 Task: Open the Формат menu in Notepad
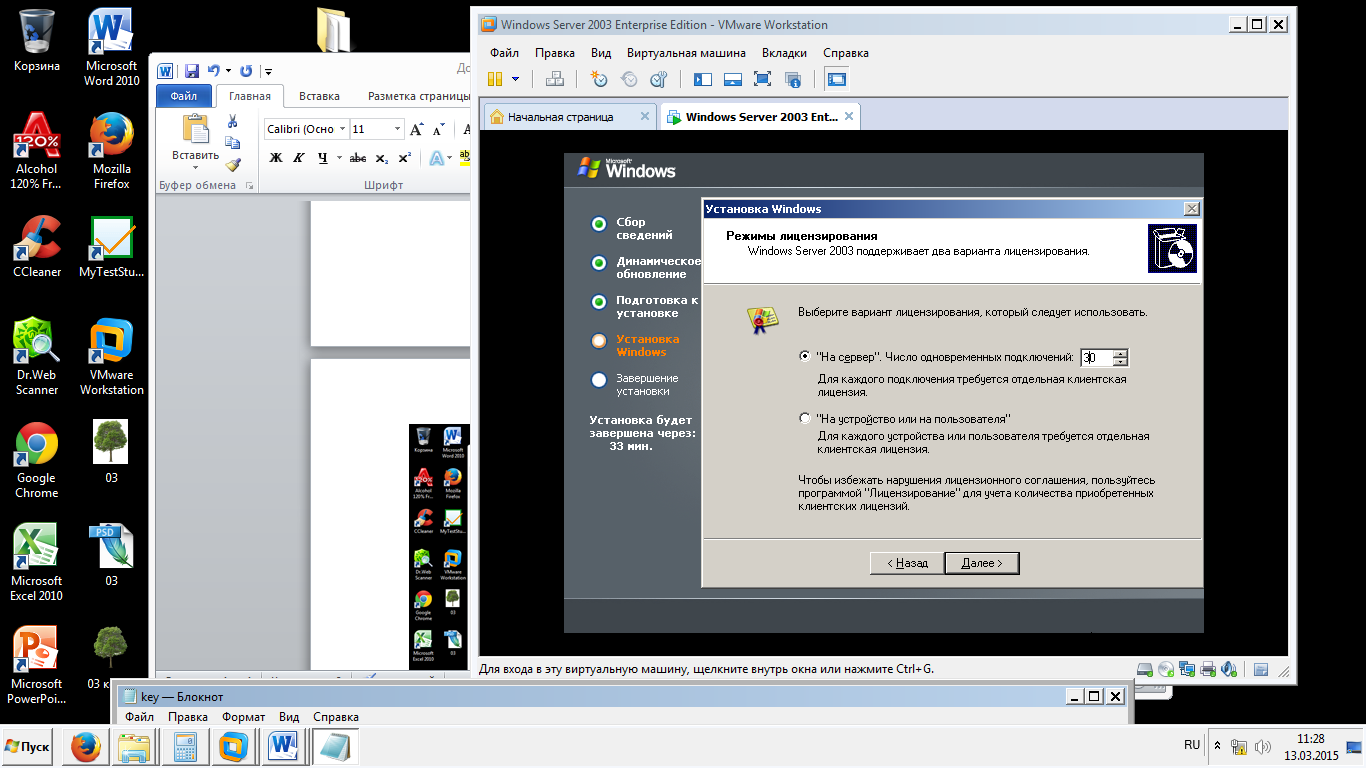point(243,717)
